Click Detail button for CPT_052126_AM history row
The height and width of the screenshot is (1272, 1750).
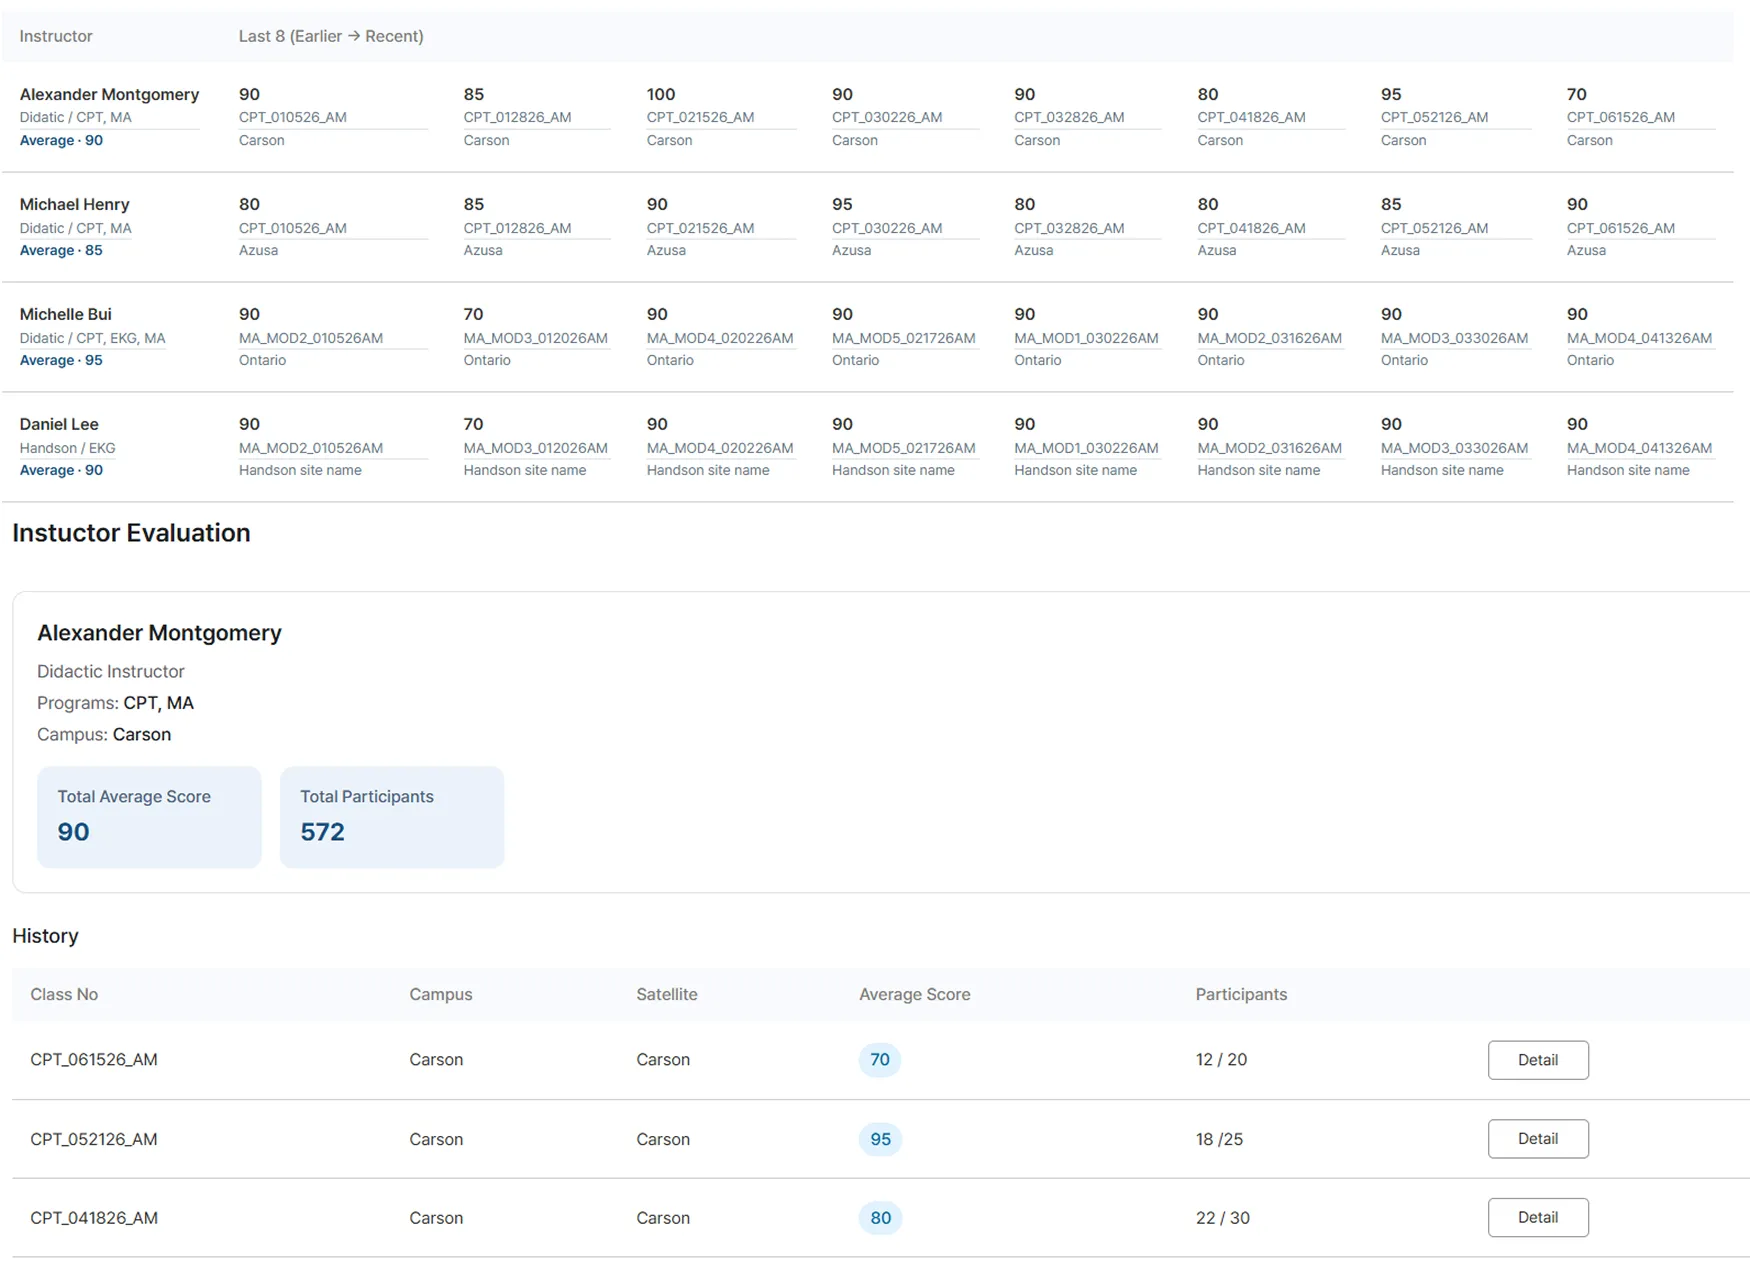coord(1537,1139)
